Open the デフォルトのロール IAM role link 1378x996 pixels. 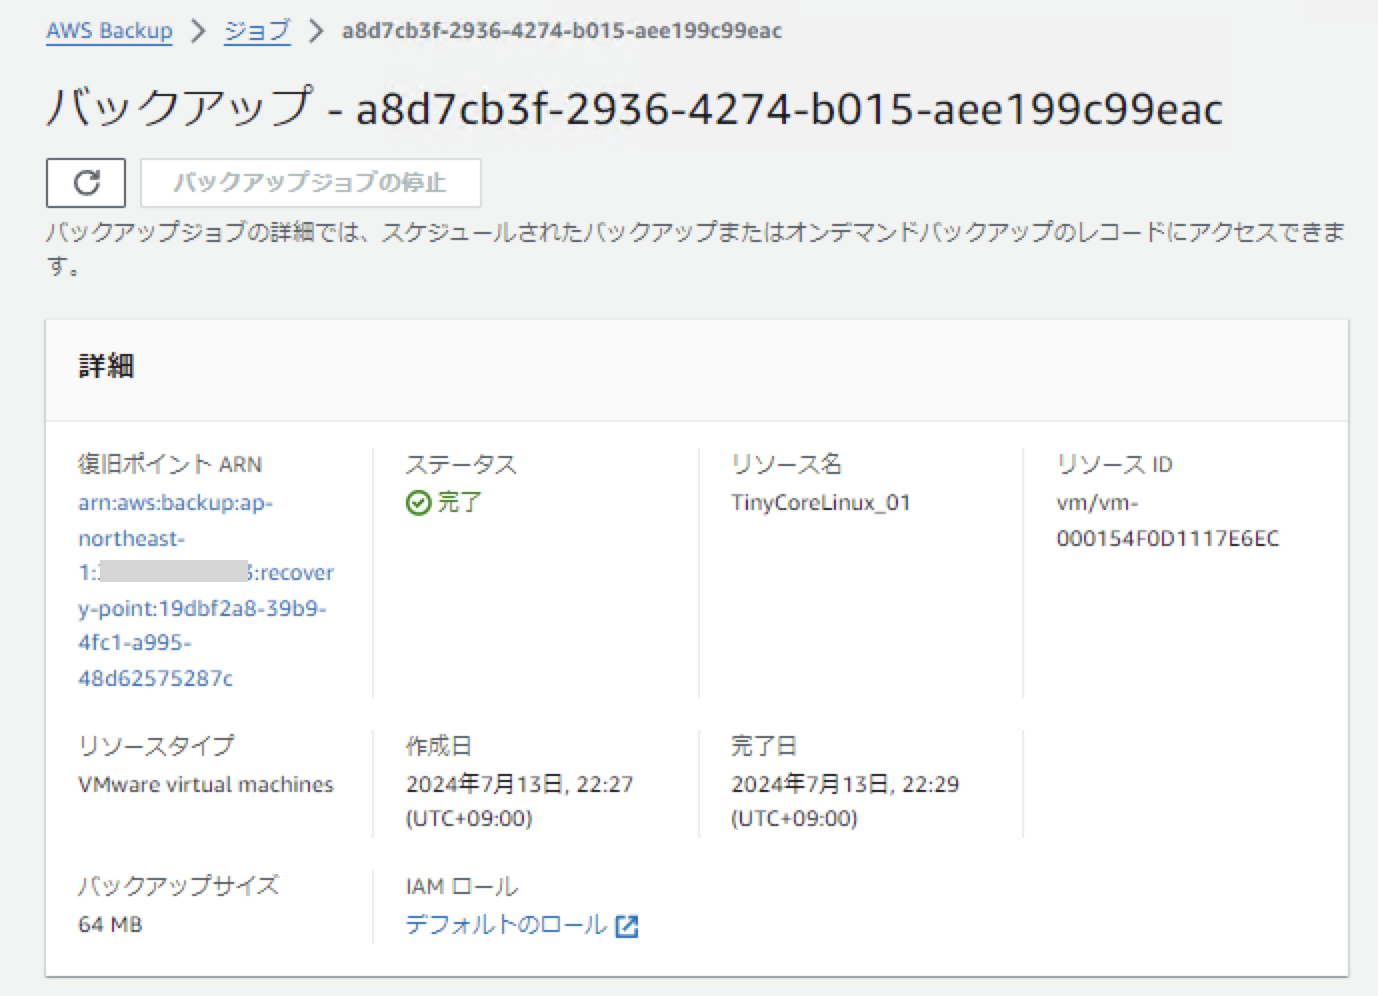(506, 925)
